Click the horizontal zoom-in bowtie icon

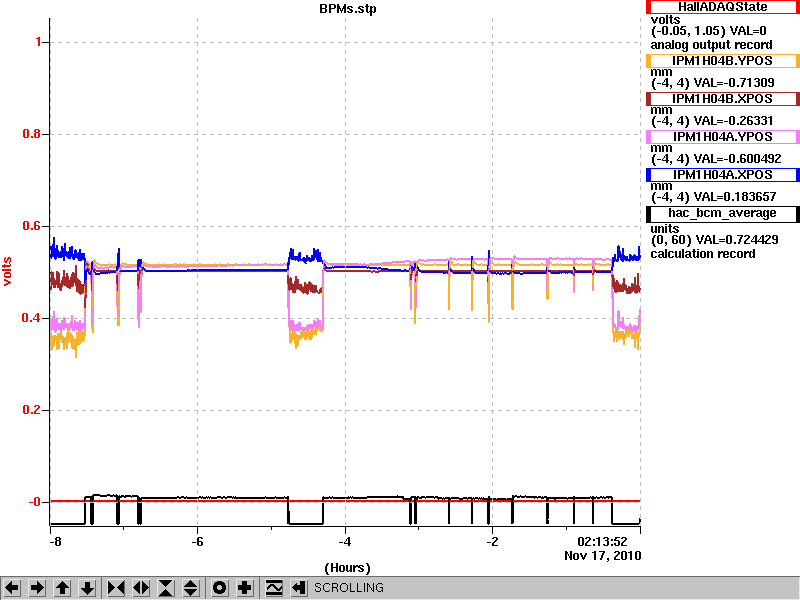tap(116, 588)
